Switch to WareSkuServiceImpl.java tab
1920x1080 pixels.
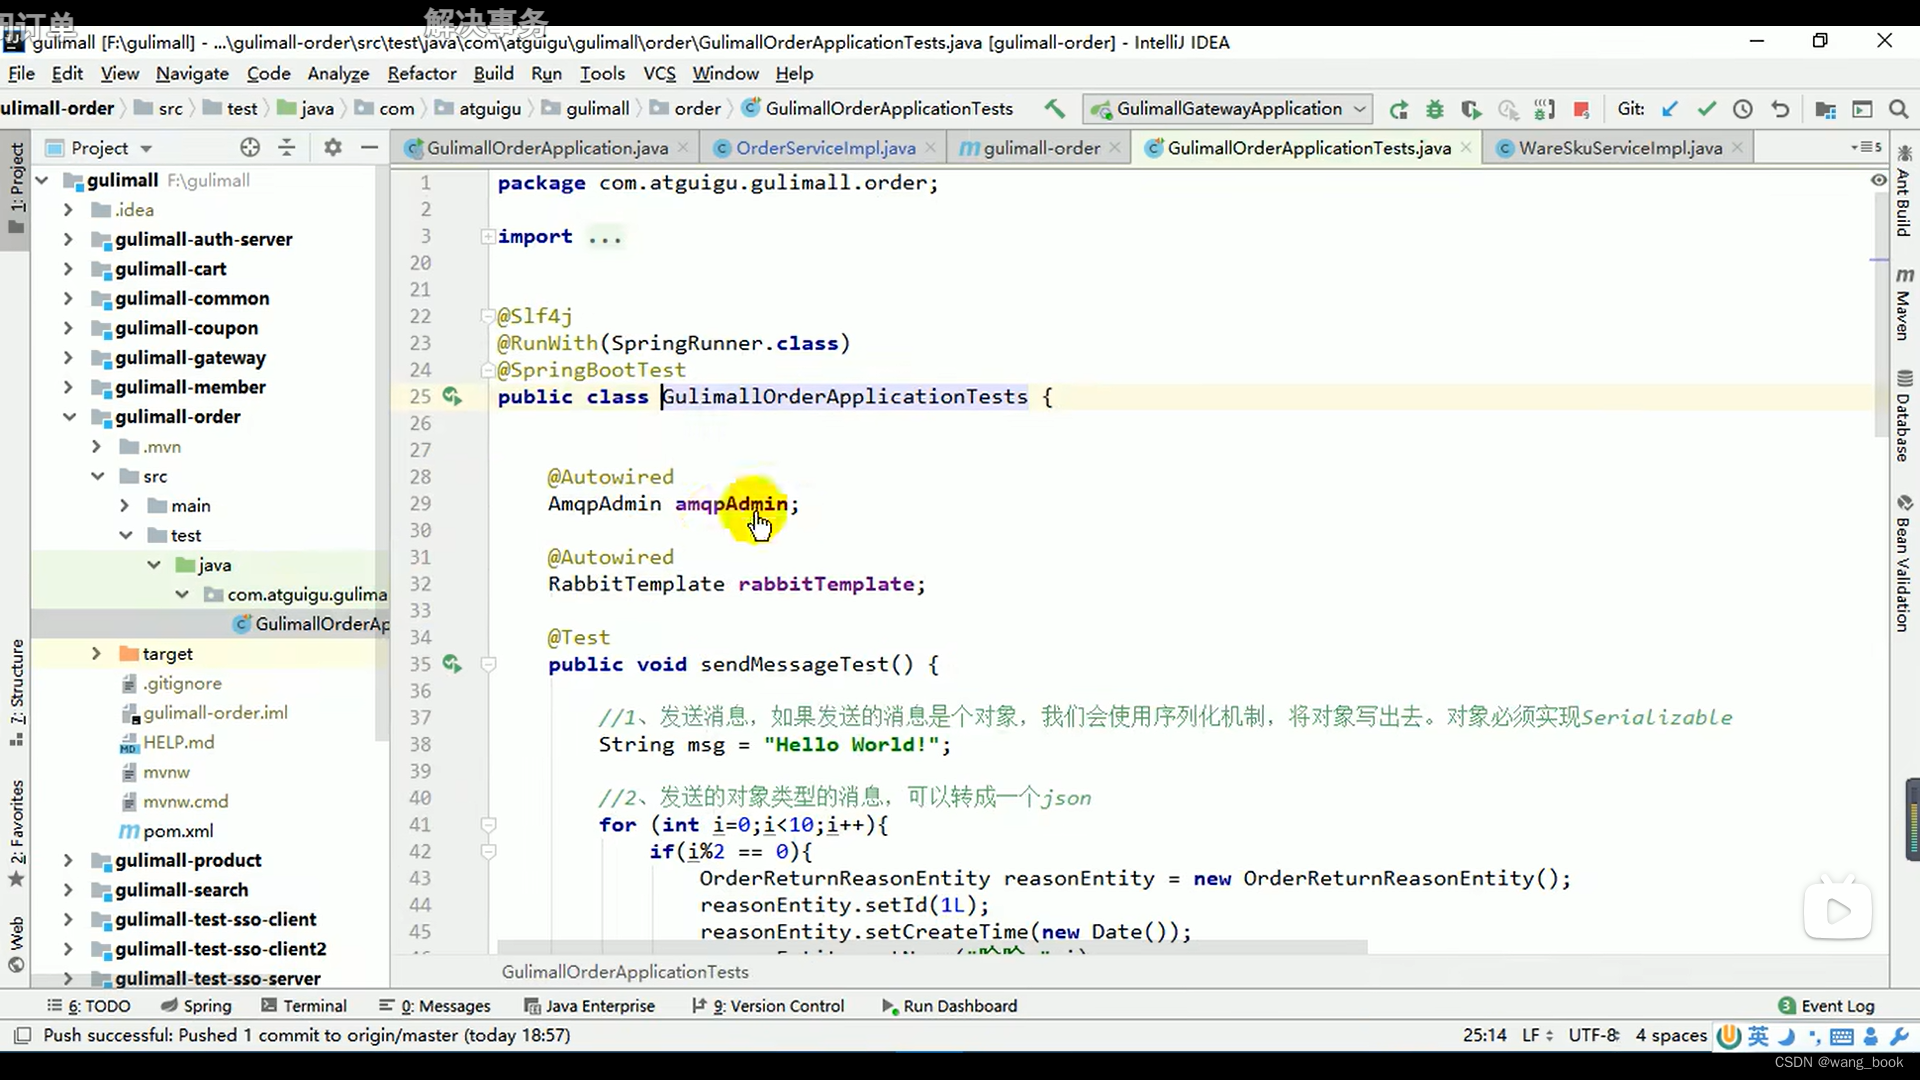1620,148
